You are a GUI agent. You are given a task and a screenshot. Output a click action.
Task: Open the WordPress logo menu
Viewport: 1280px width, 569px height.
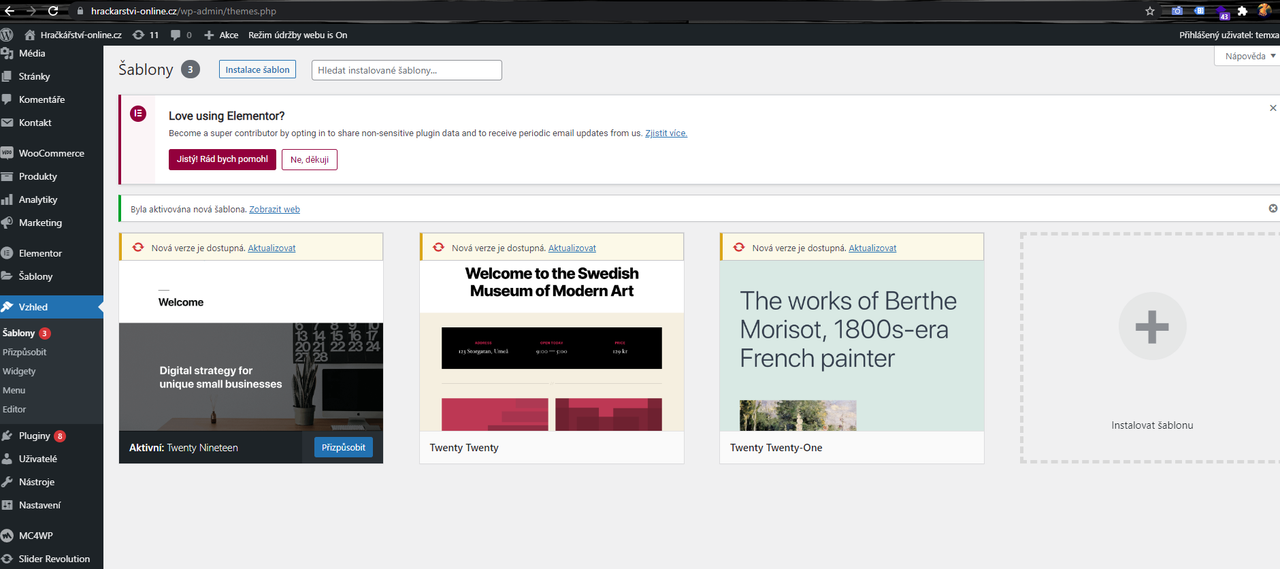click(x=8, y=35)
